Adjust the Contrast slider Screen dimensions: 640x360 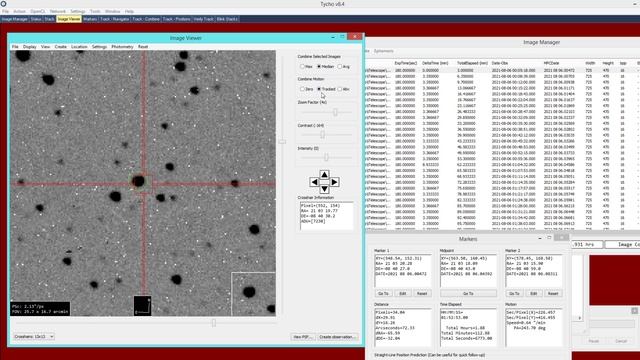click(x=322, y=135)
